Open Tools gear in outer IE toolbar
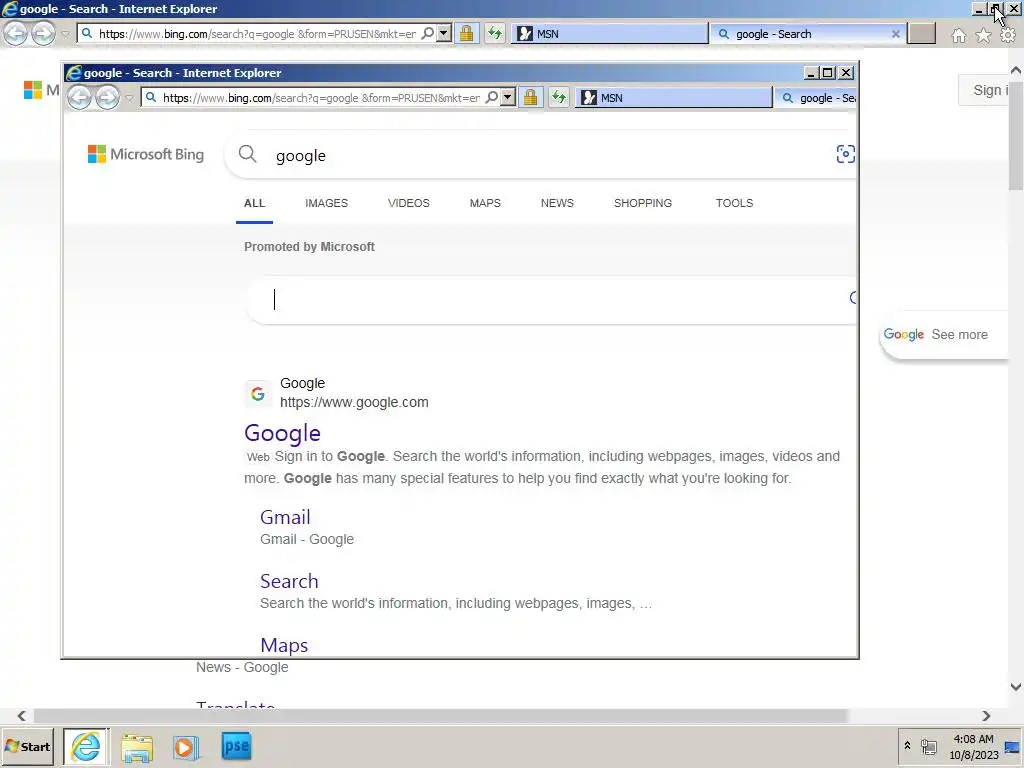The width and height of the screenshot is (1024, 768). [1008, 35]
